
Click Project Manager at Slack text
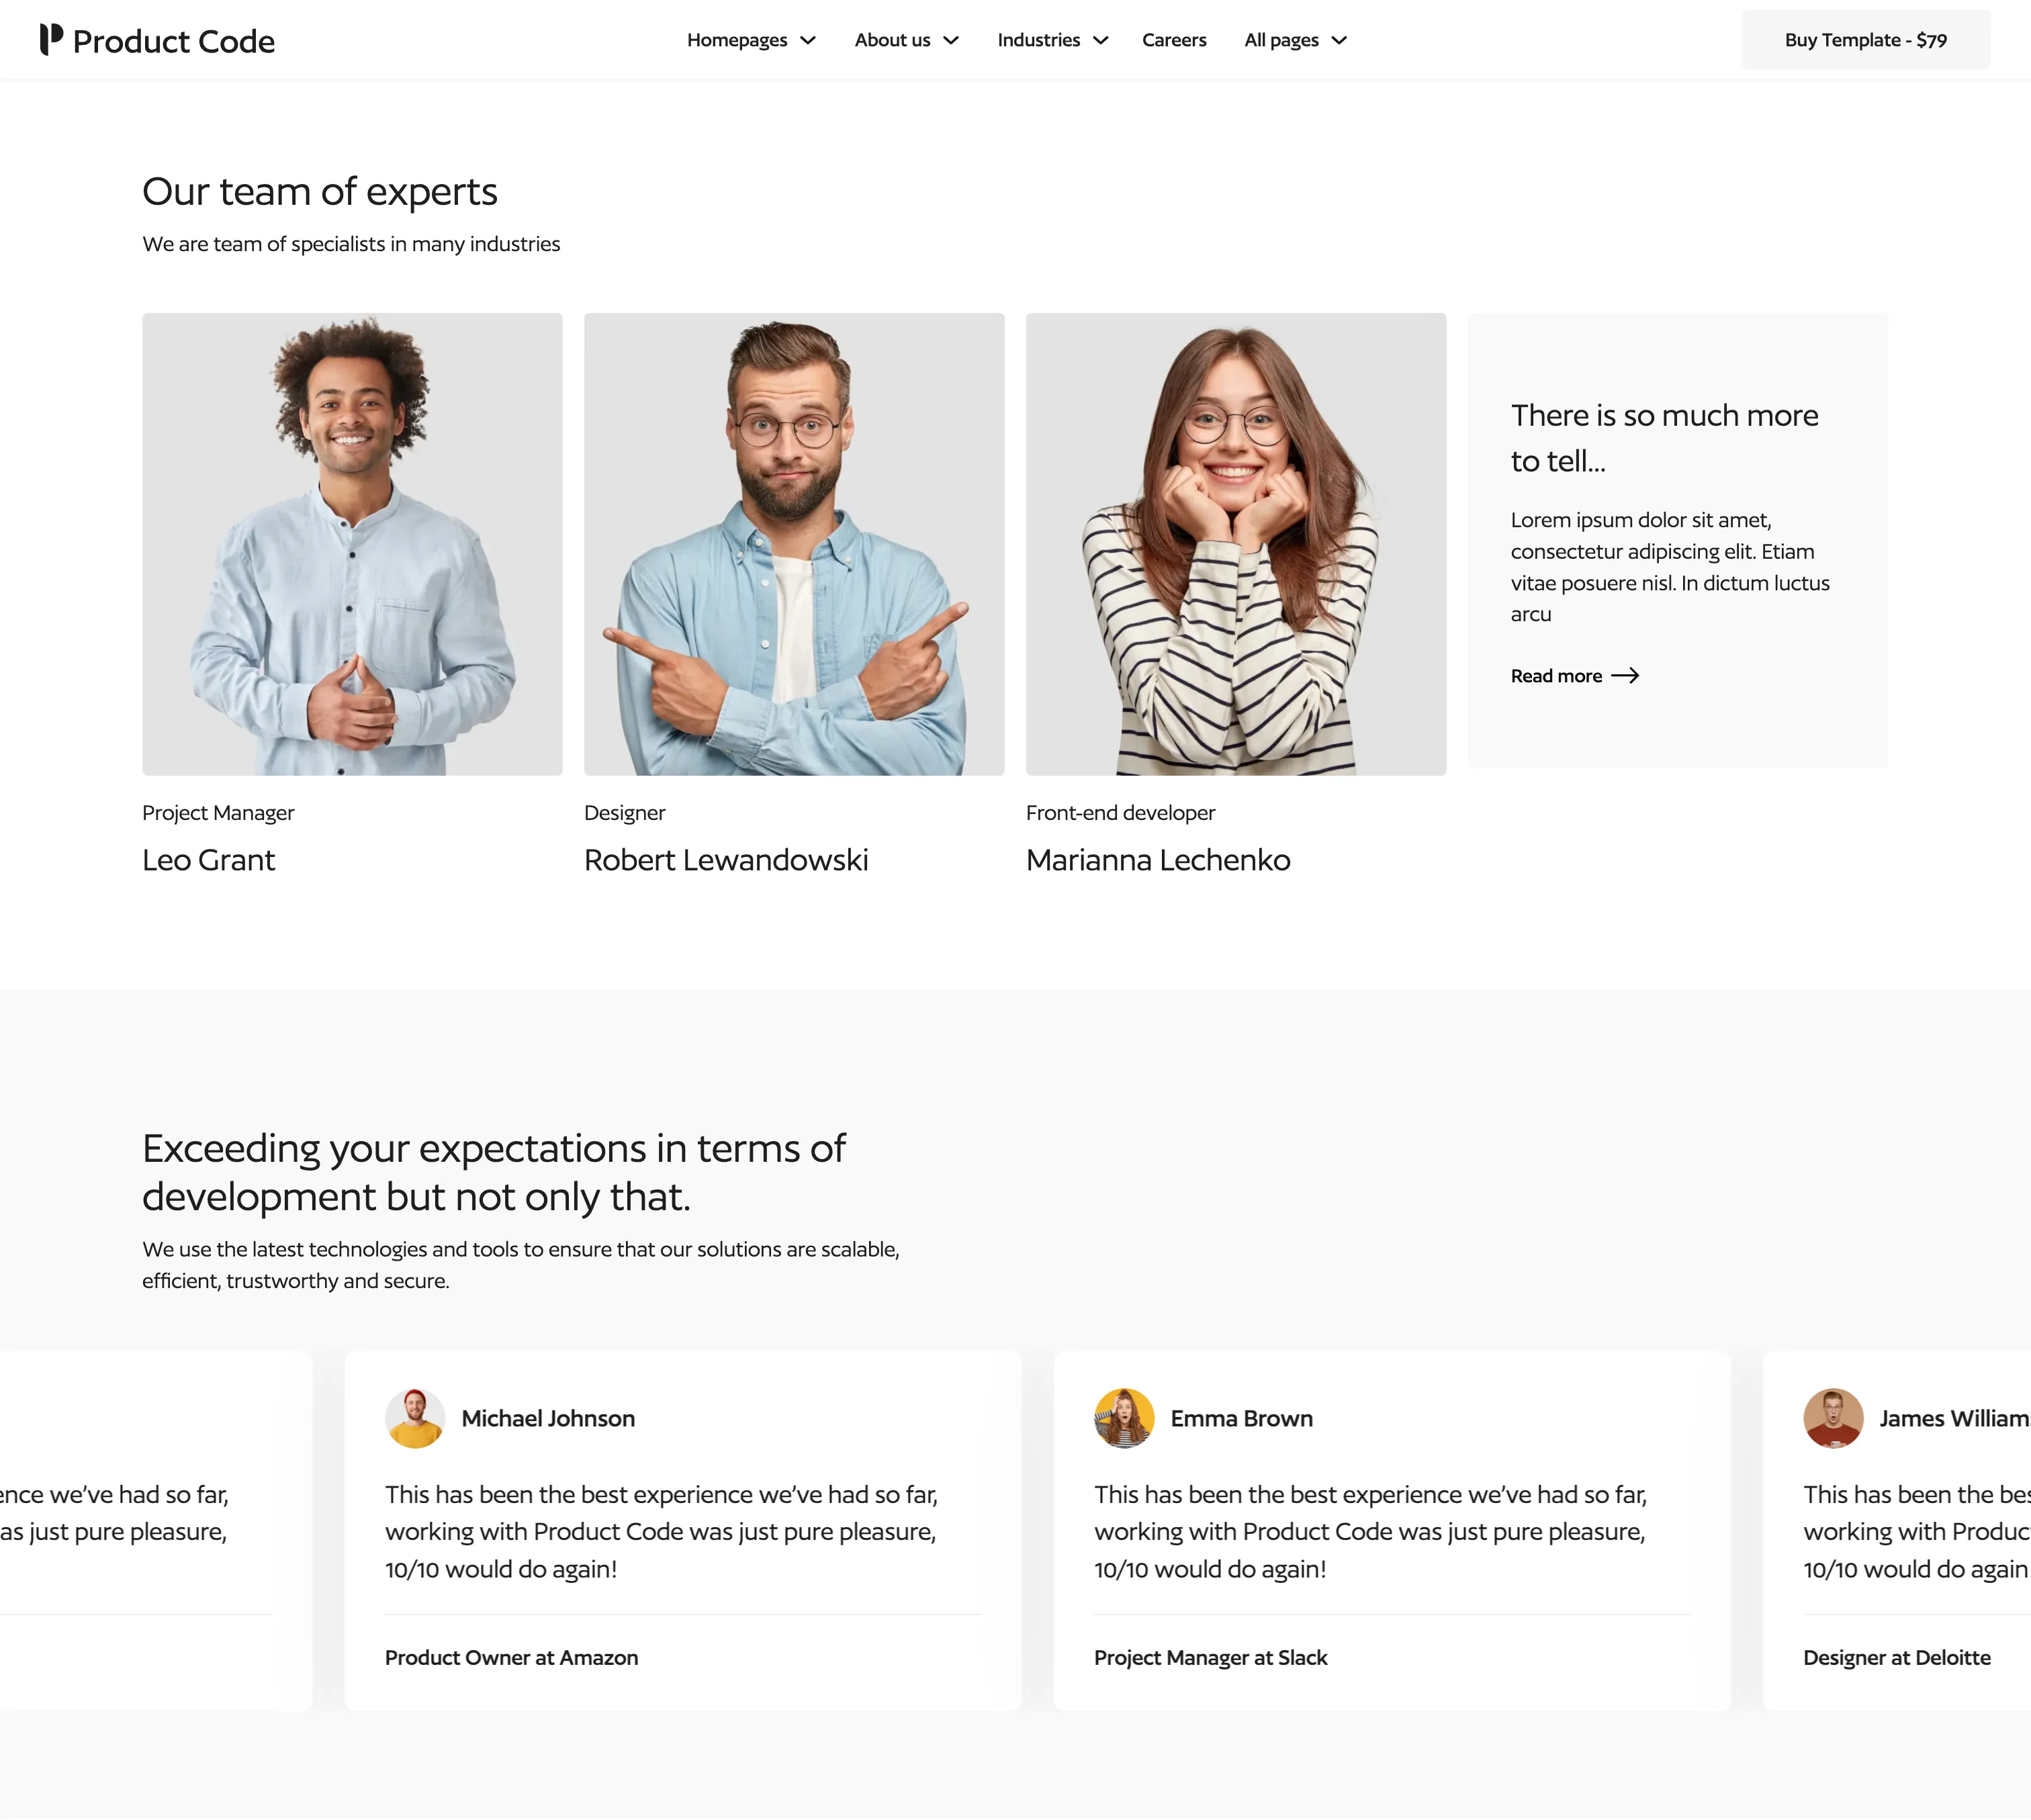pos(1210,1657)
